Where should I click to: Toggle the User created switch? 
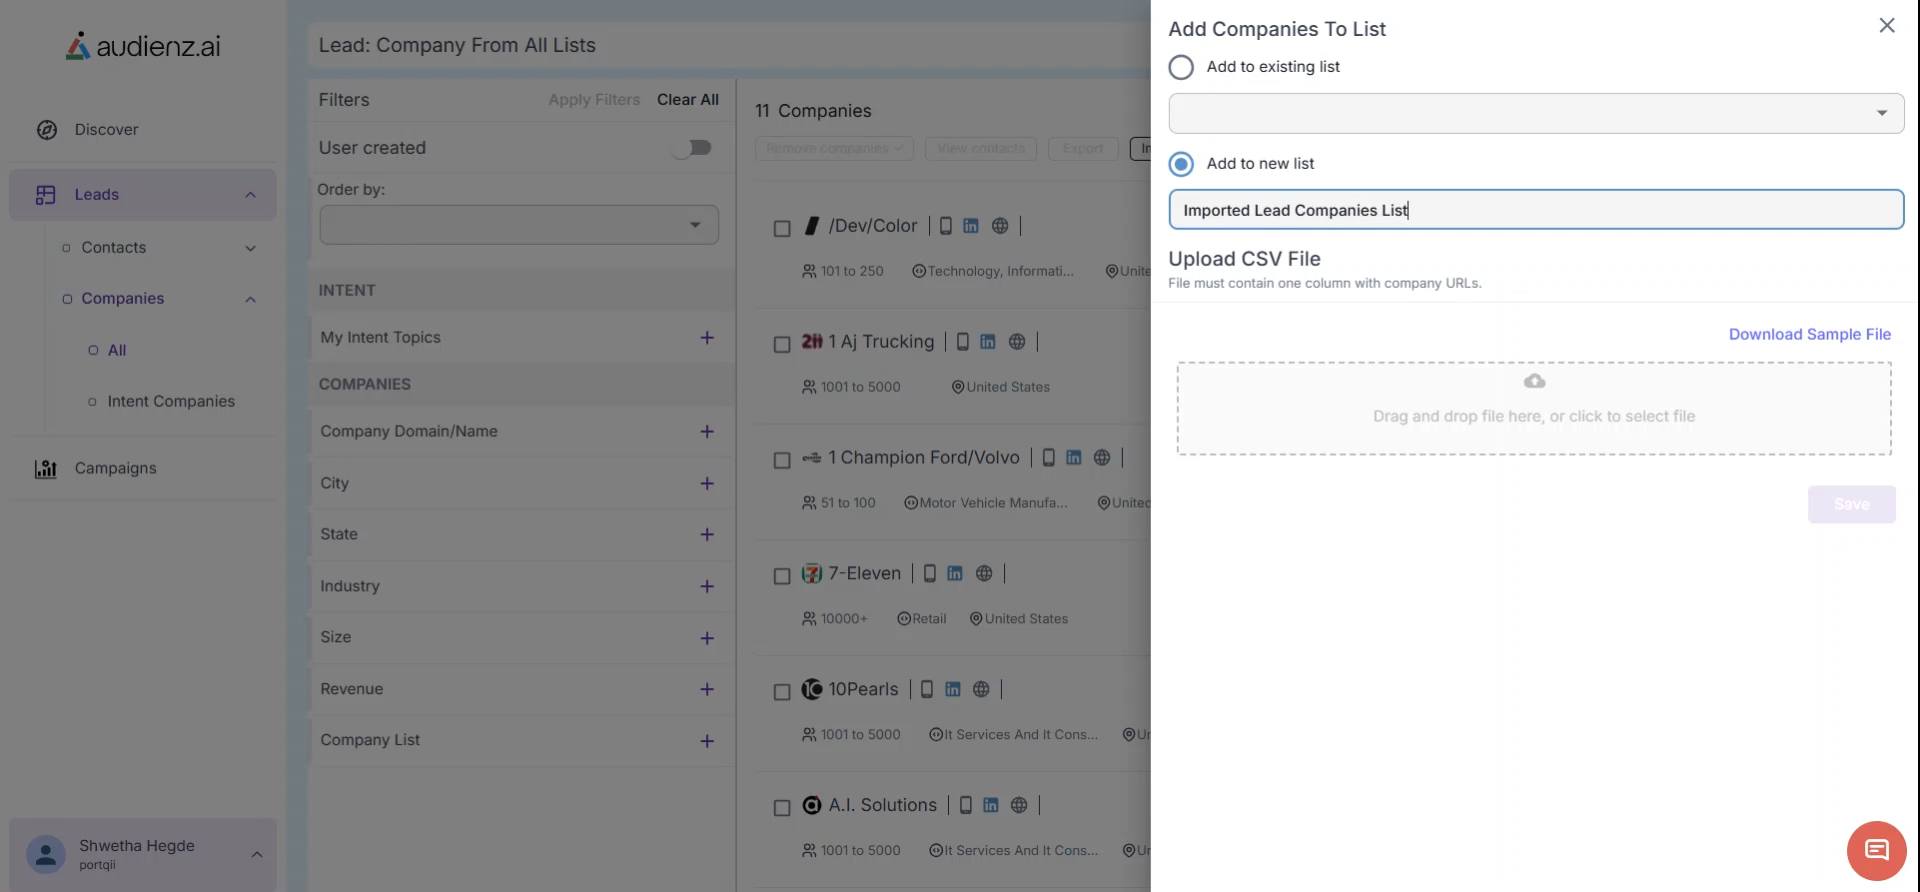[692, 148]
